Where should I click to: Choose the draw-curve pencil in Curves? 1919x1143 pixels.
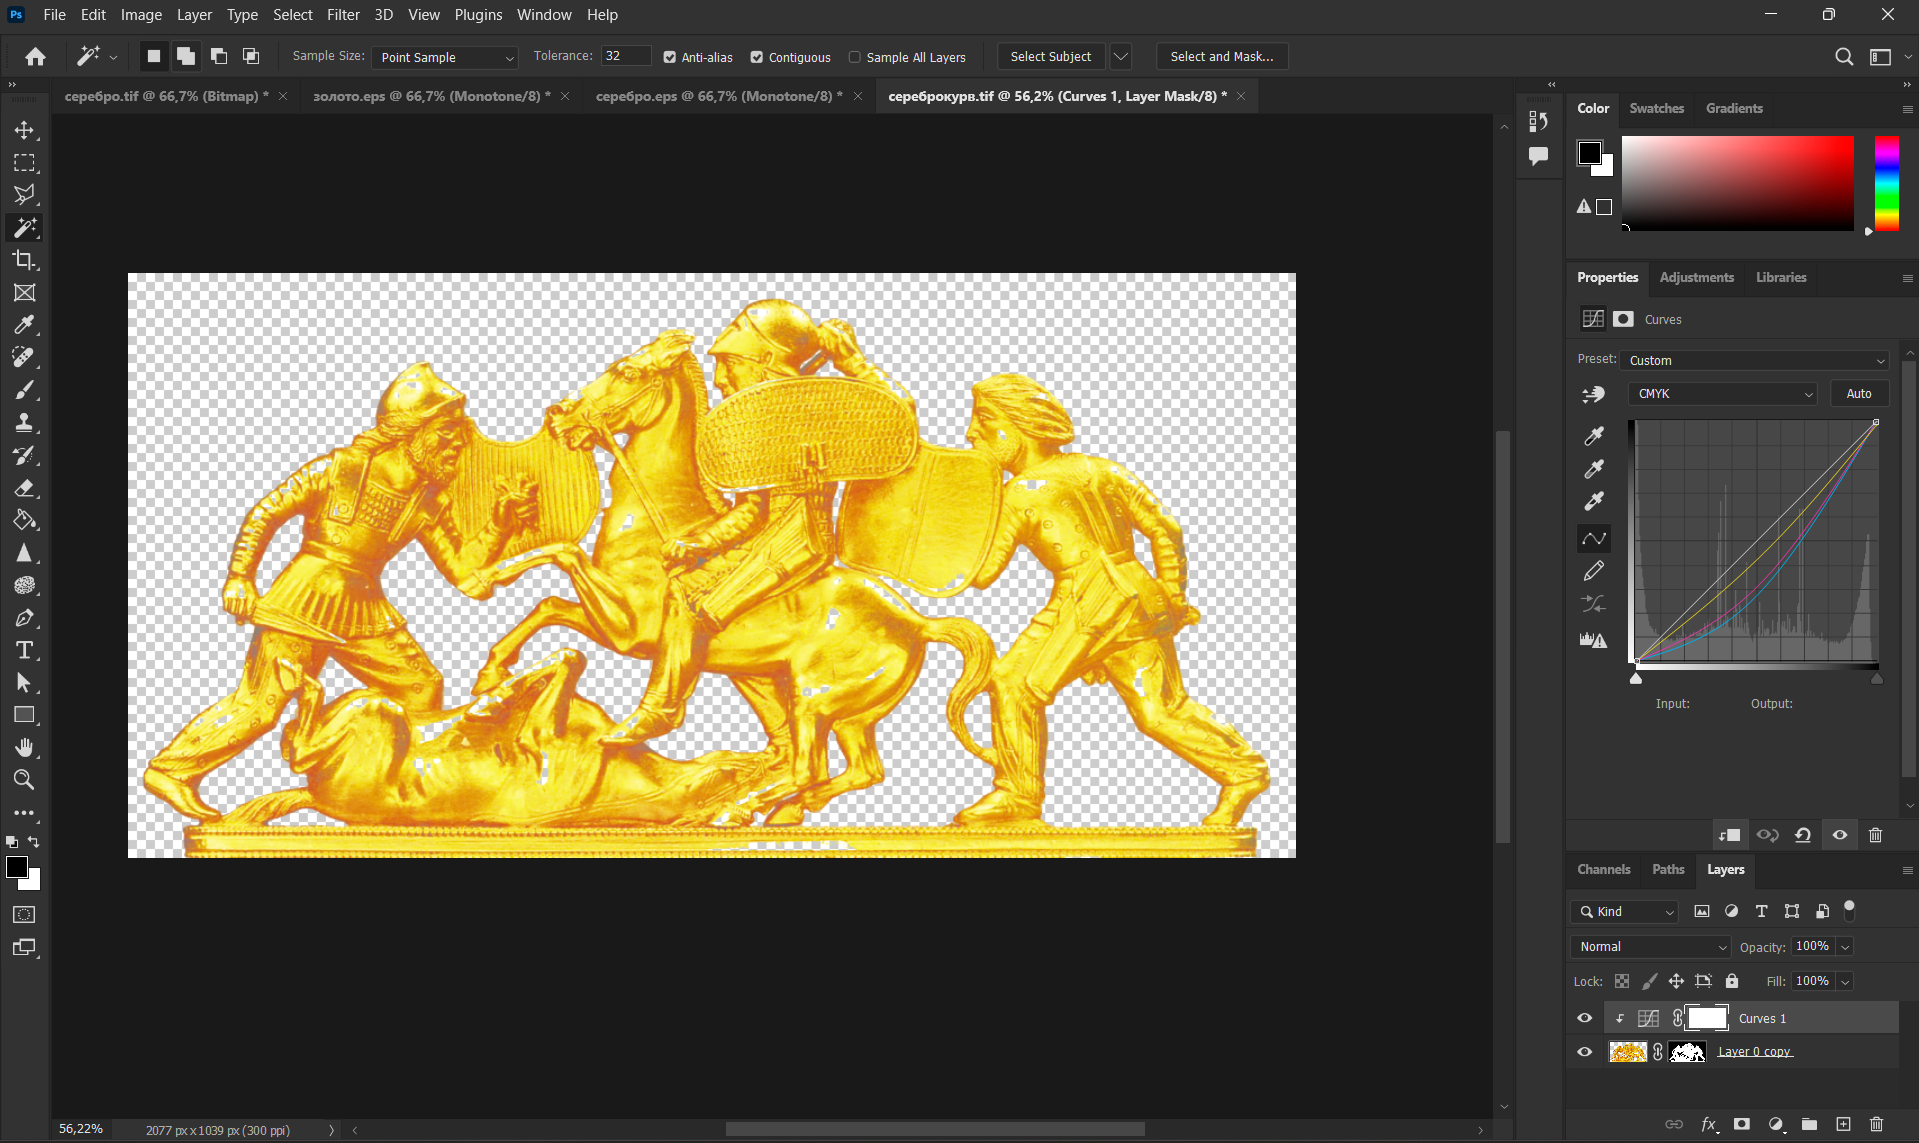(x=1593, y=571)
